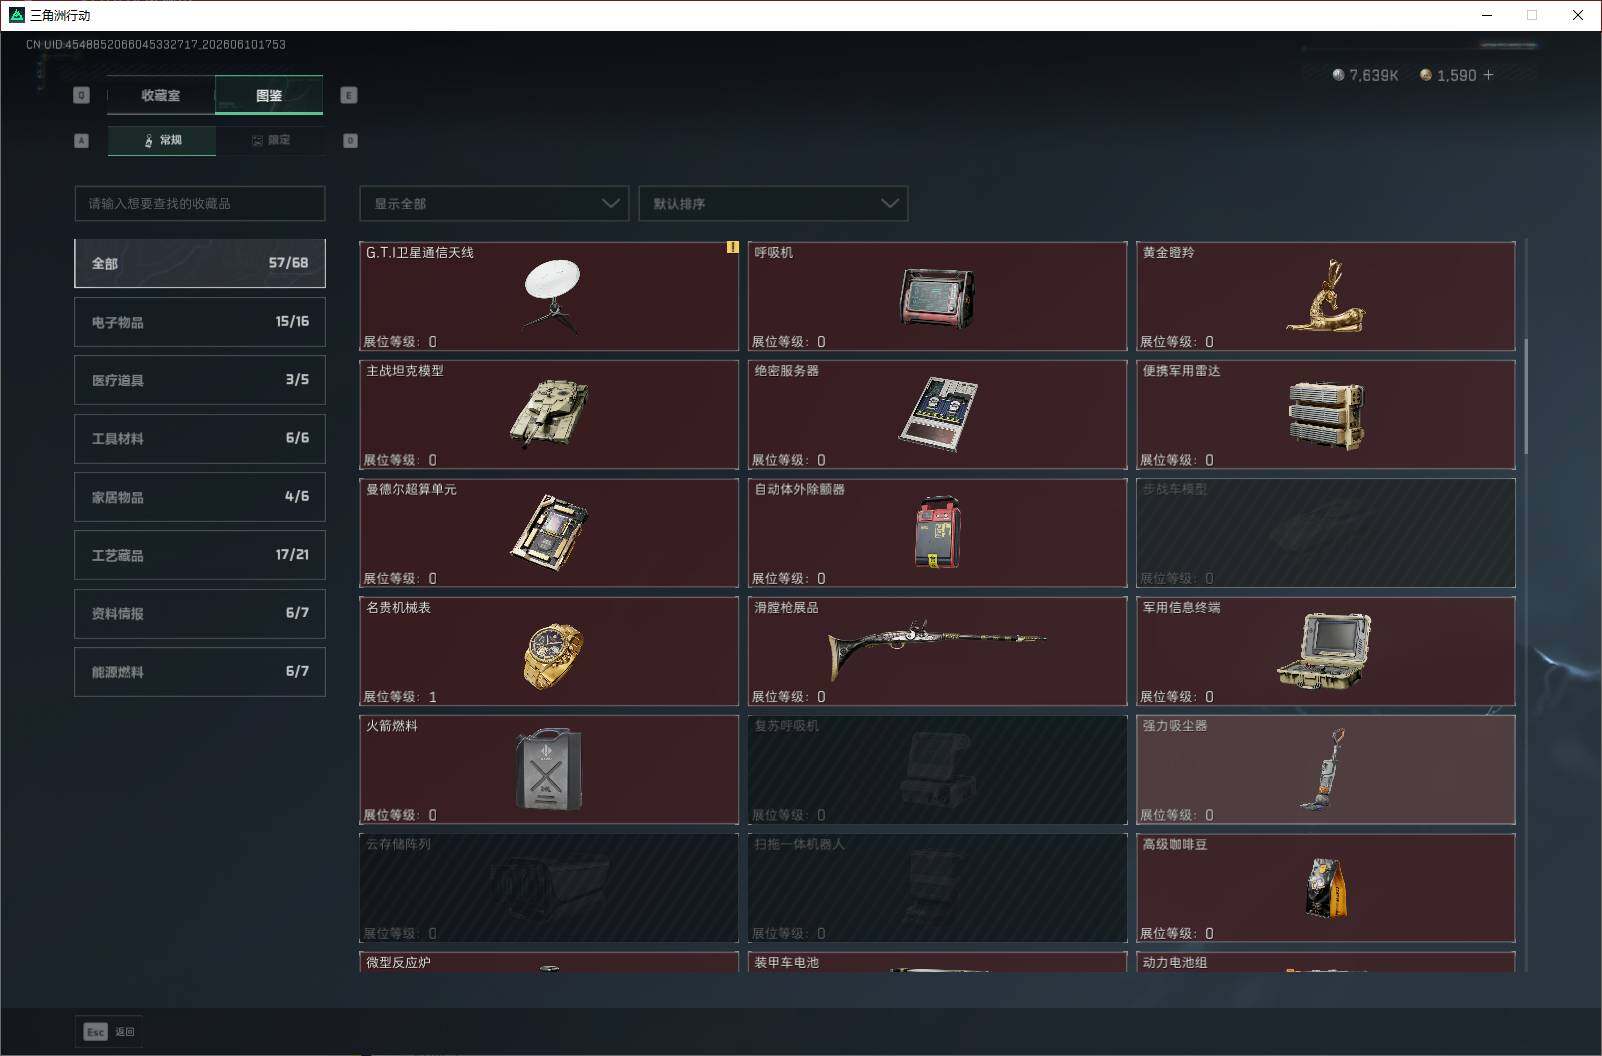Switch to the 常规 sub-tab
This screenshot has width=1602, height=1056.
point(162,140)
